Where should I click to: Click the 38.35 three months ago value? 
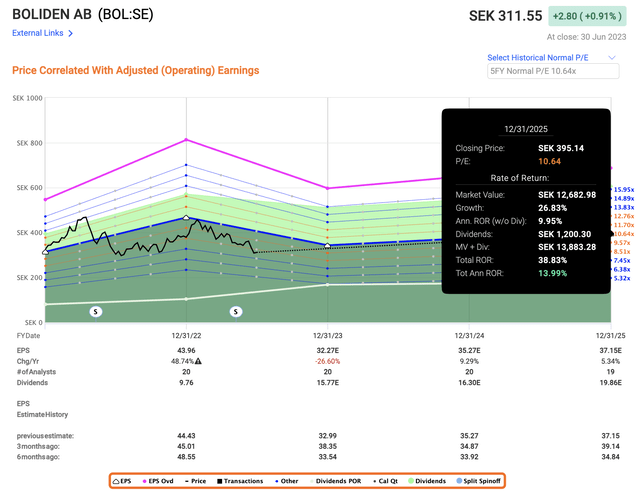(327, 446)
